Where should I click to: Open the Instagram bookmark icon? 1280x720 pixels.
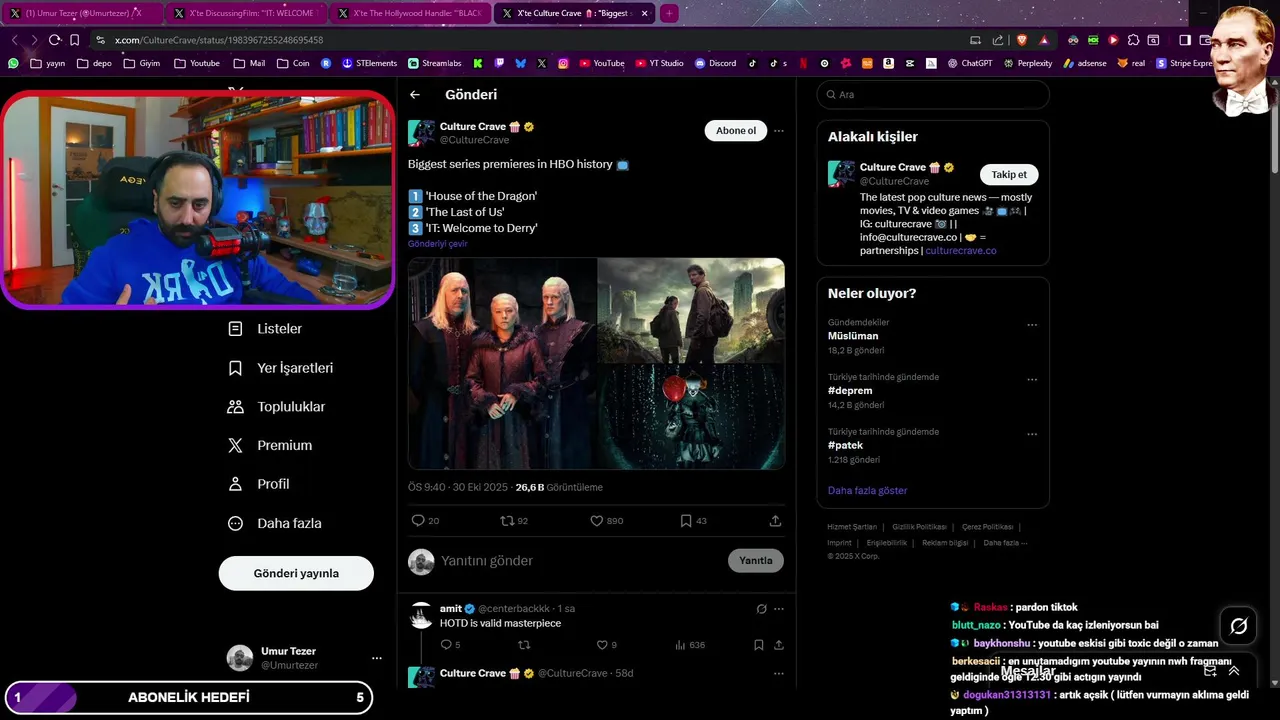pos(563,63)
